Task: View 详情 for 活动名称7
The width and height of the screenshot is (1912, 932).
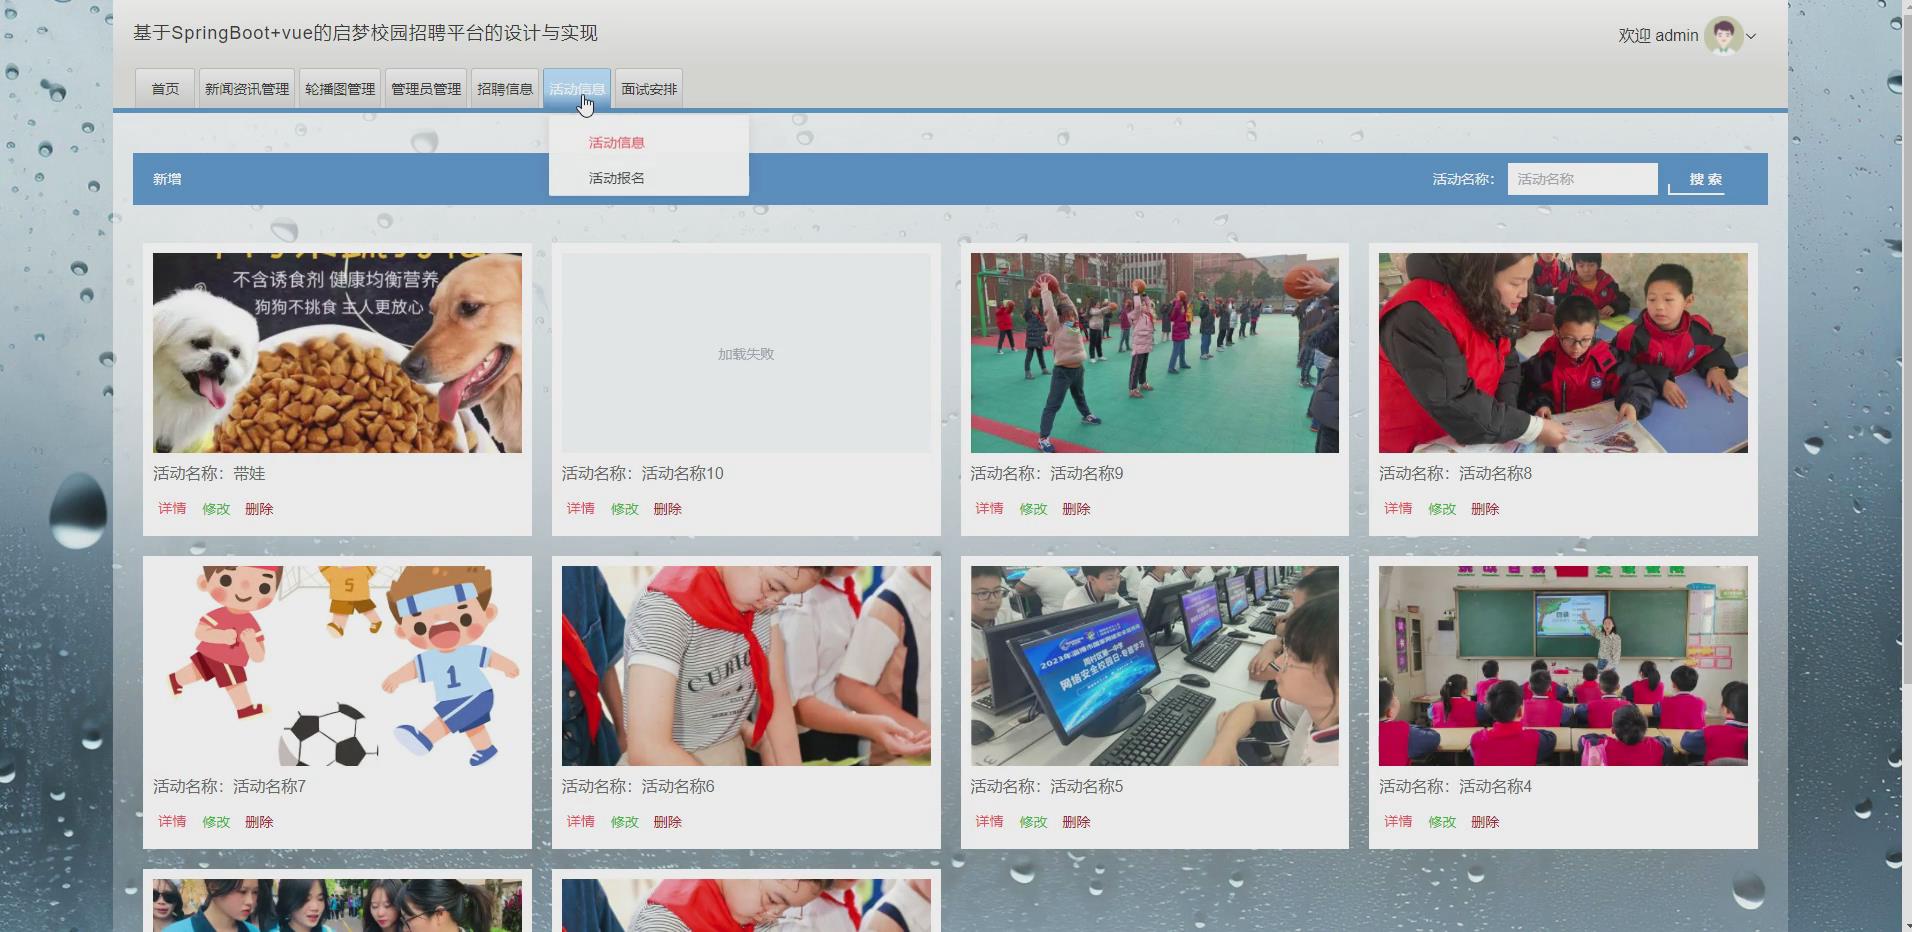Action: [172, 821]
